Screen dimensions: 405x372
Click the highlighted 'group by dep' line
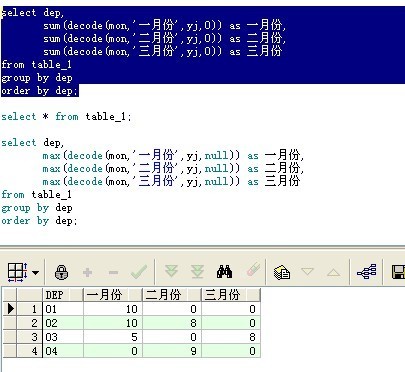[x=37, y=78]
